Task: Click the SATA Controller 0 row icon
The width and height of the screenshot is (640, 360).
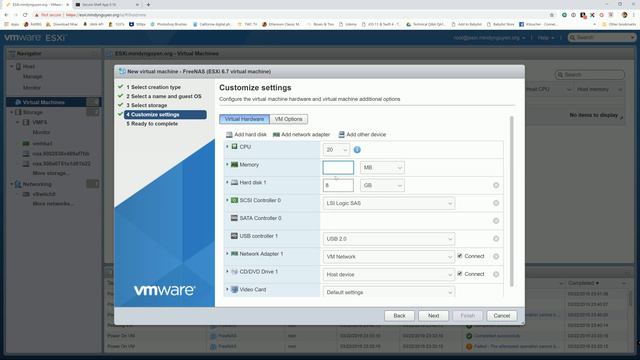Action: tap(234, 218)
